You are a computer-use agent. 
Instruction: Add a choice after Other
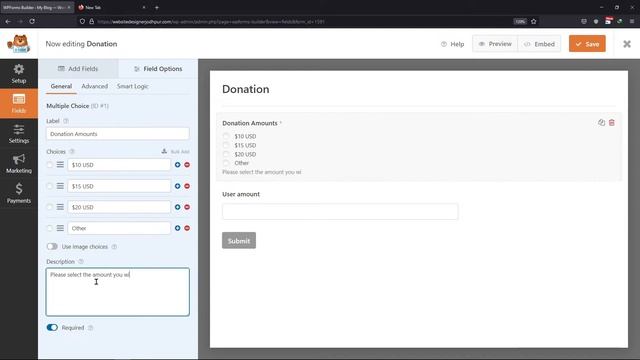coord(178,228)
